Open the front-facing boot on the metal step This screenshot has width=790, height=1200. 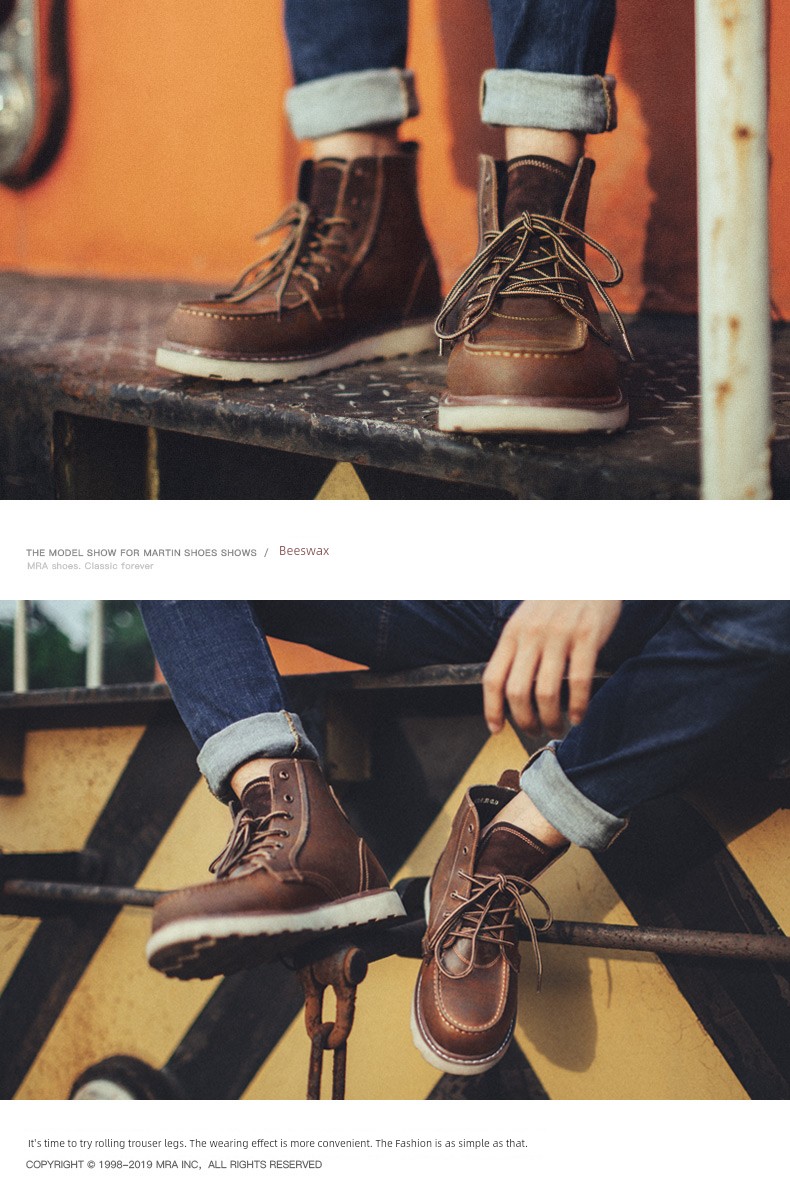(x=531, y=295)
